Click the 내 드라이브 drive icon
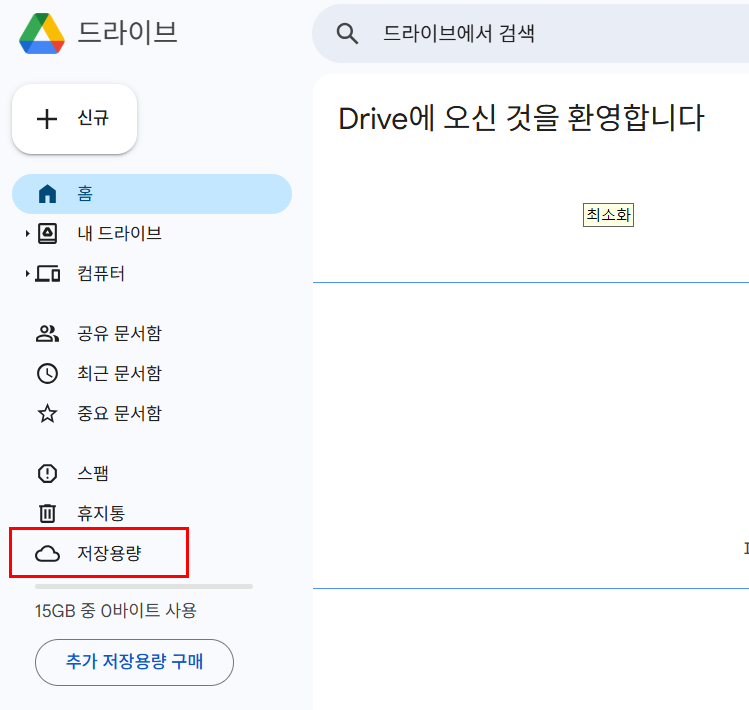Image resolution: width=749 pixels, height=710 pixels. click(47, 234)
